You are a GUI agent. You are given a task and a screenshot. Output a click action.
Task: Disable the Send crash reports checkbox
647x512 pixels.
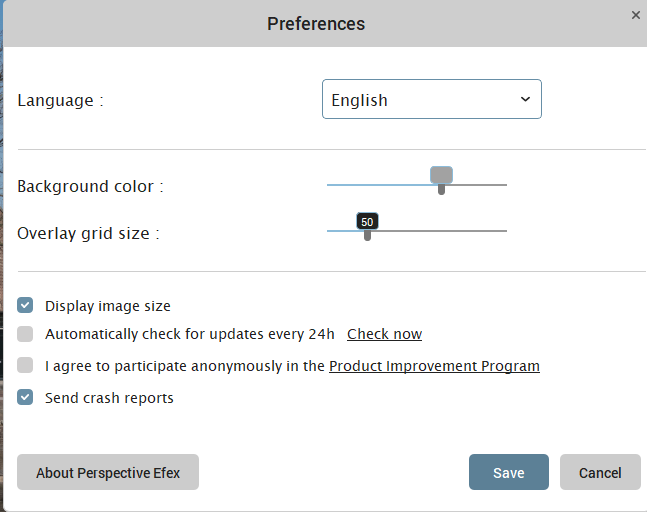(x=25, y=398)
